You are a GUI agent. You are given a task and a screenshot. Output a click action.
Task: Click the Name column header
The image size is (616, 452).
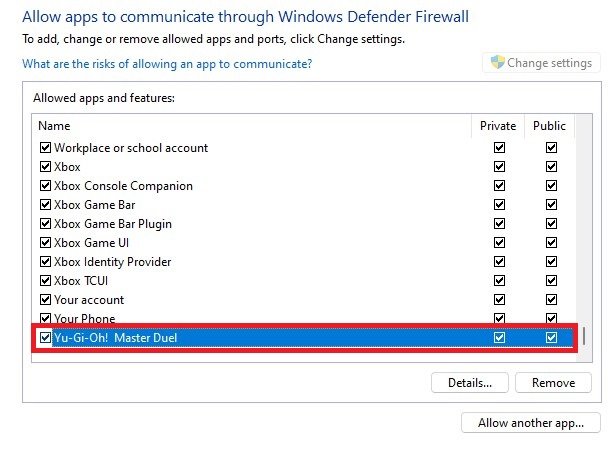250,126
